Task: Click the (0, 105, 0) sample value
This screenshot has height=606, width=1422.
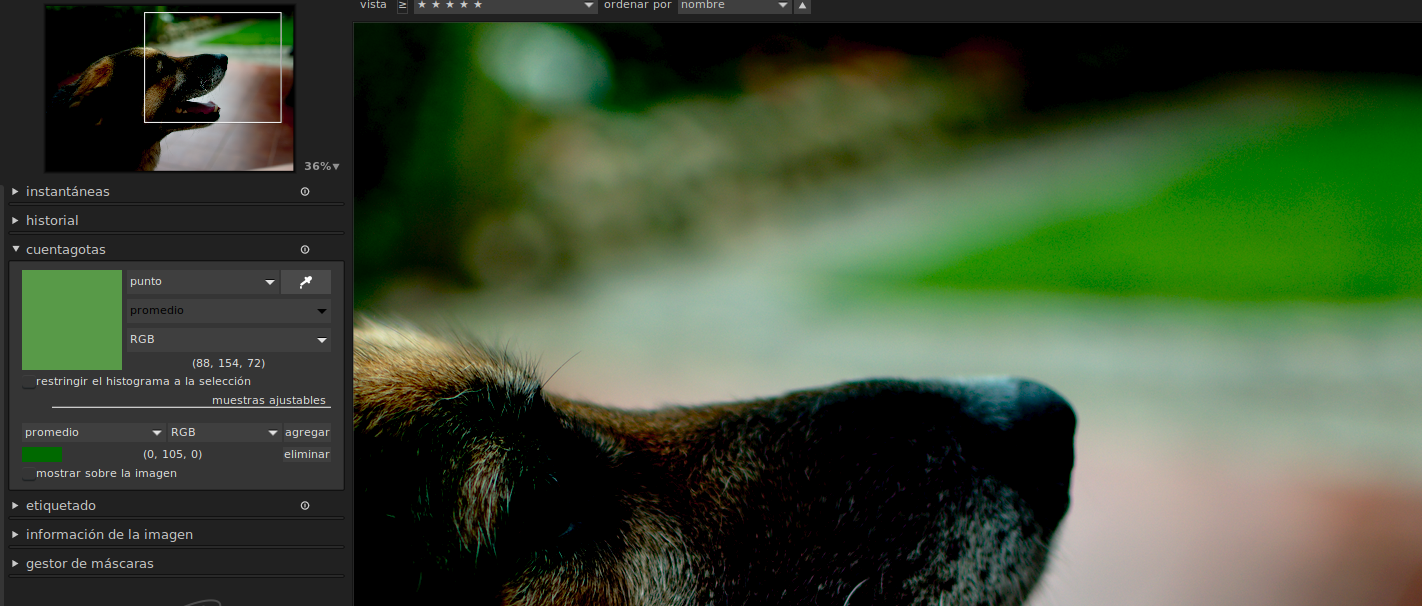Action: [172, 454]
